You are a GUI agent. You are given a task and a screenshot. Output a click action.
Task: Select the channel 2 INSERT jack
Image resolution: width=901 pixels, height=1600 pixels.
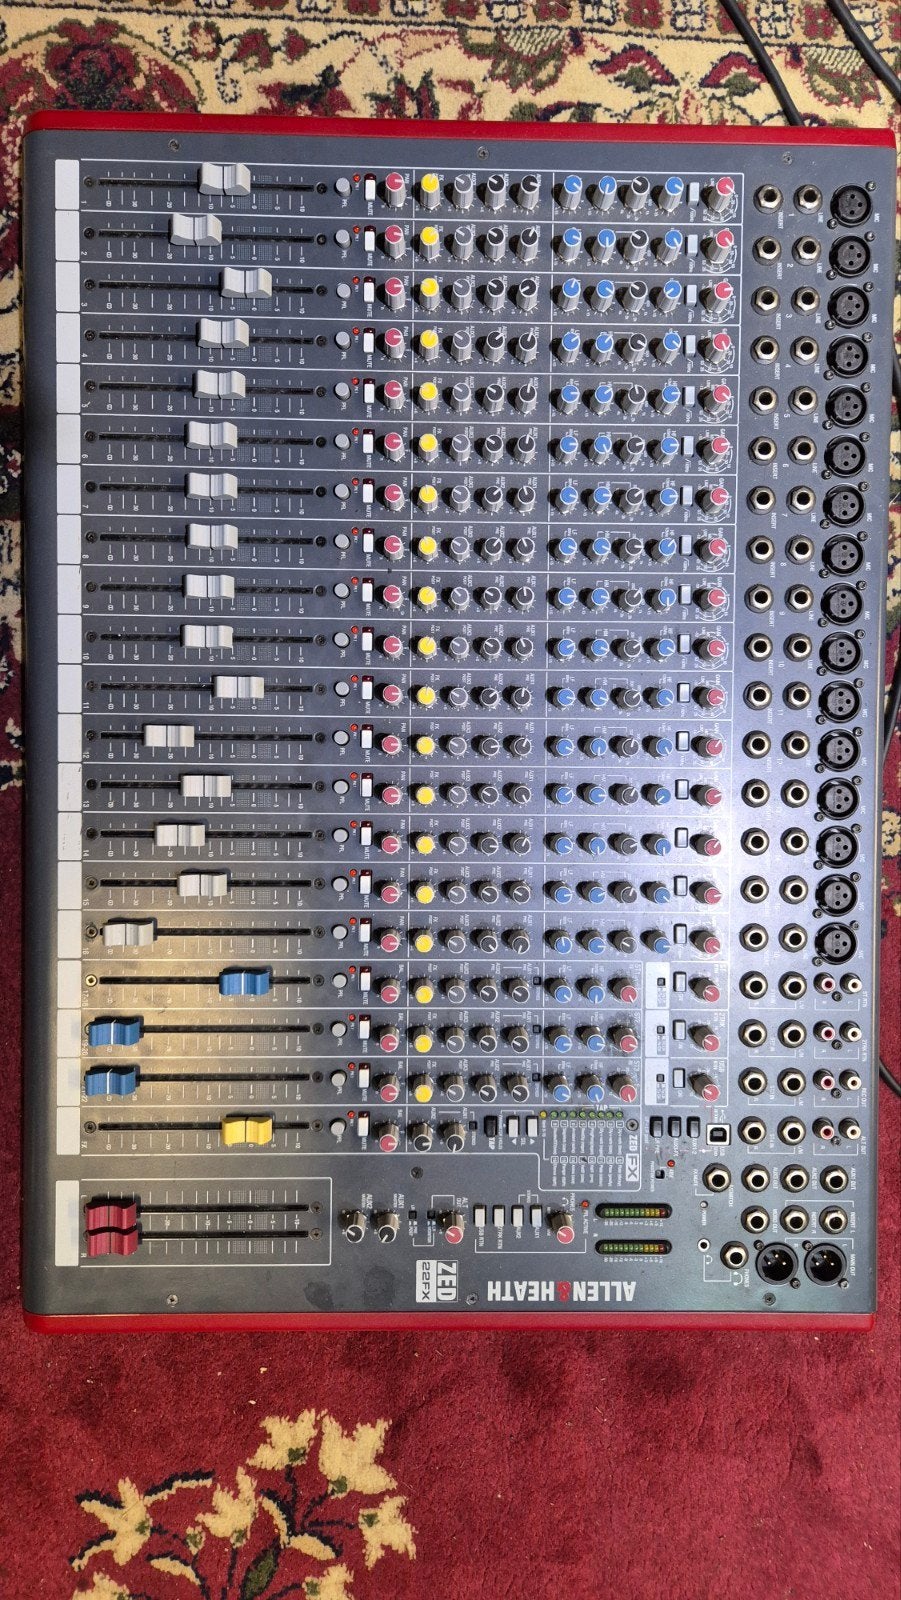[x=766, y=247]
